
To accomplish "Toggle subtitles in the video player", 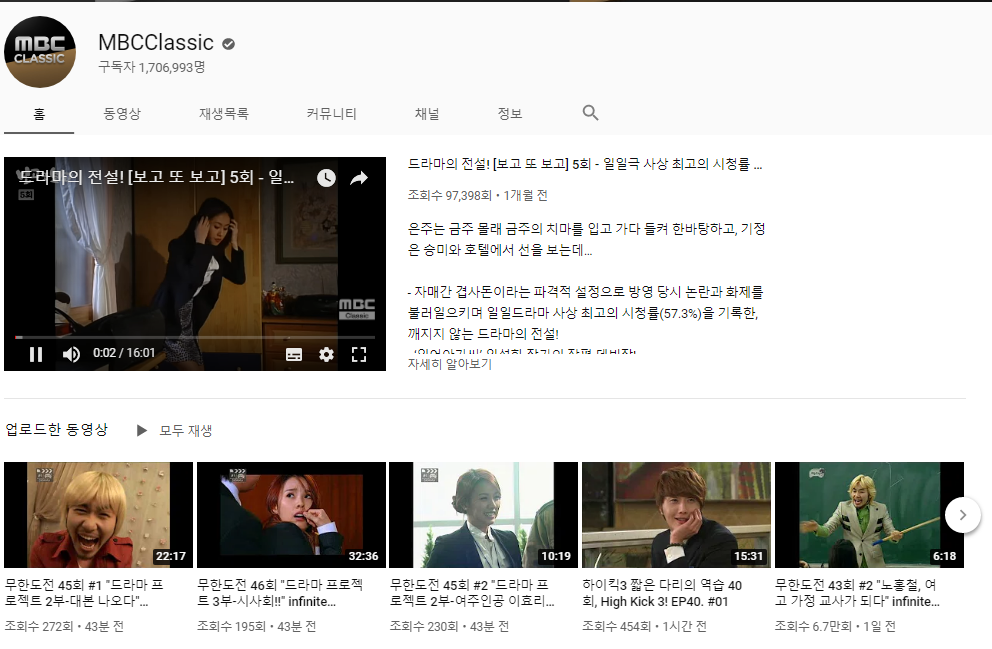I will 294,354.
